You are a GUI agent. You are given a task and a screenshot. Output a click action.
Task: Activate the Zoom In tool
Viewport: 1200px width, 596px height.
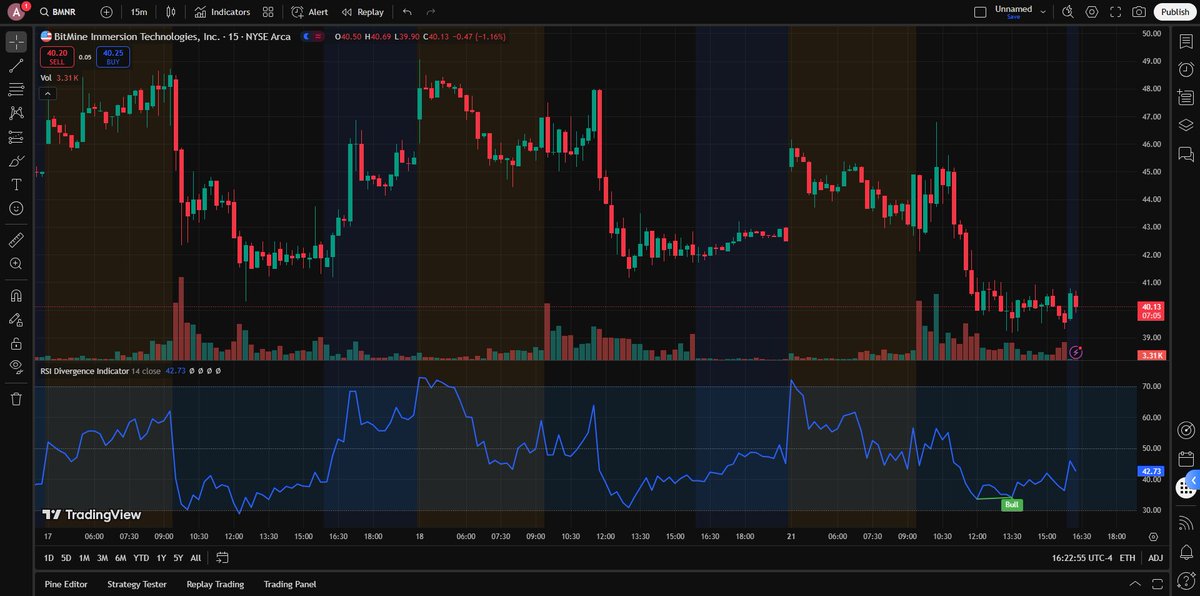pyautogui.click(x=16, y=264)
